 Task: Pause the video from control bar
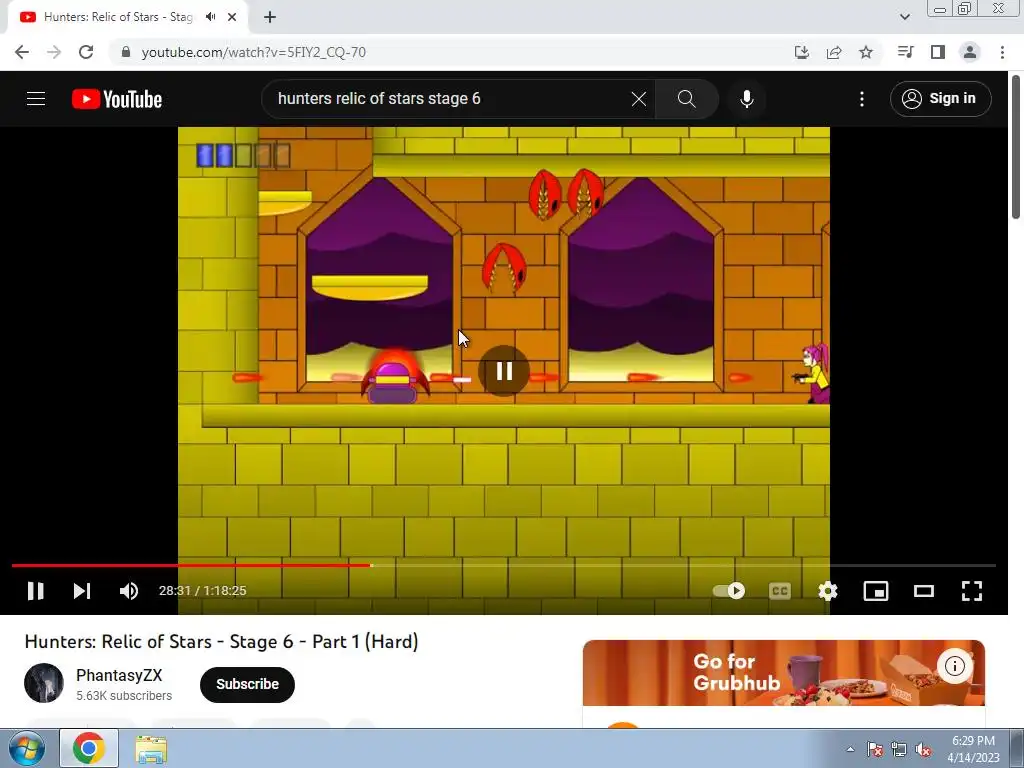[x=36, y=590]
